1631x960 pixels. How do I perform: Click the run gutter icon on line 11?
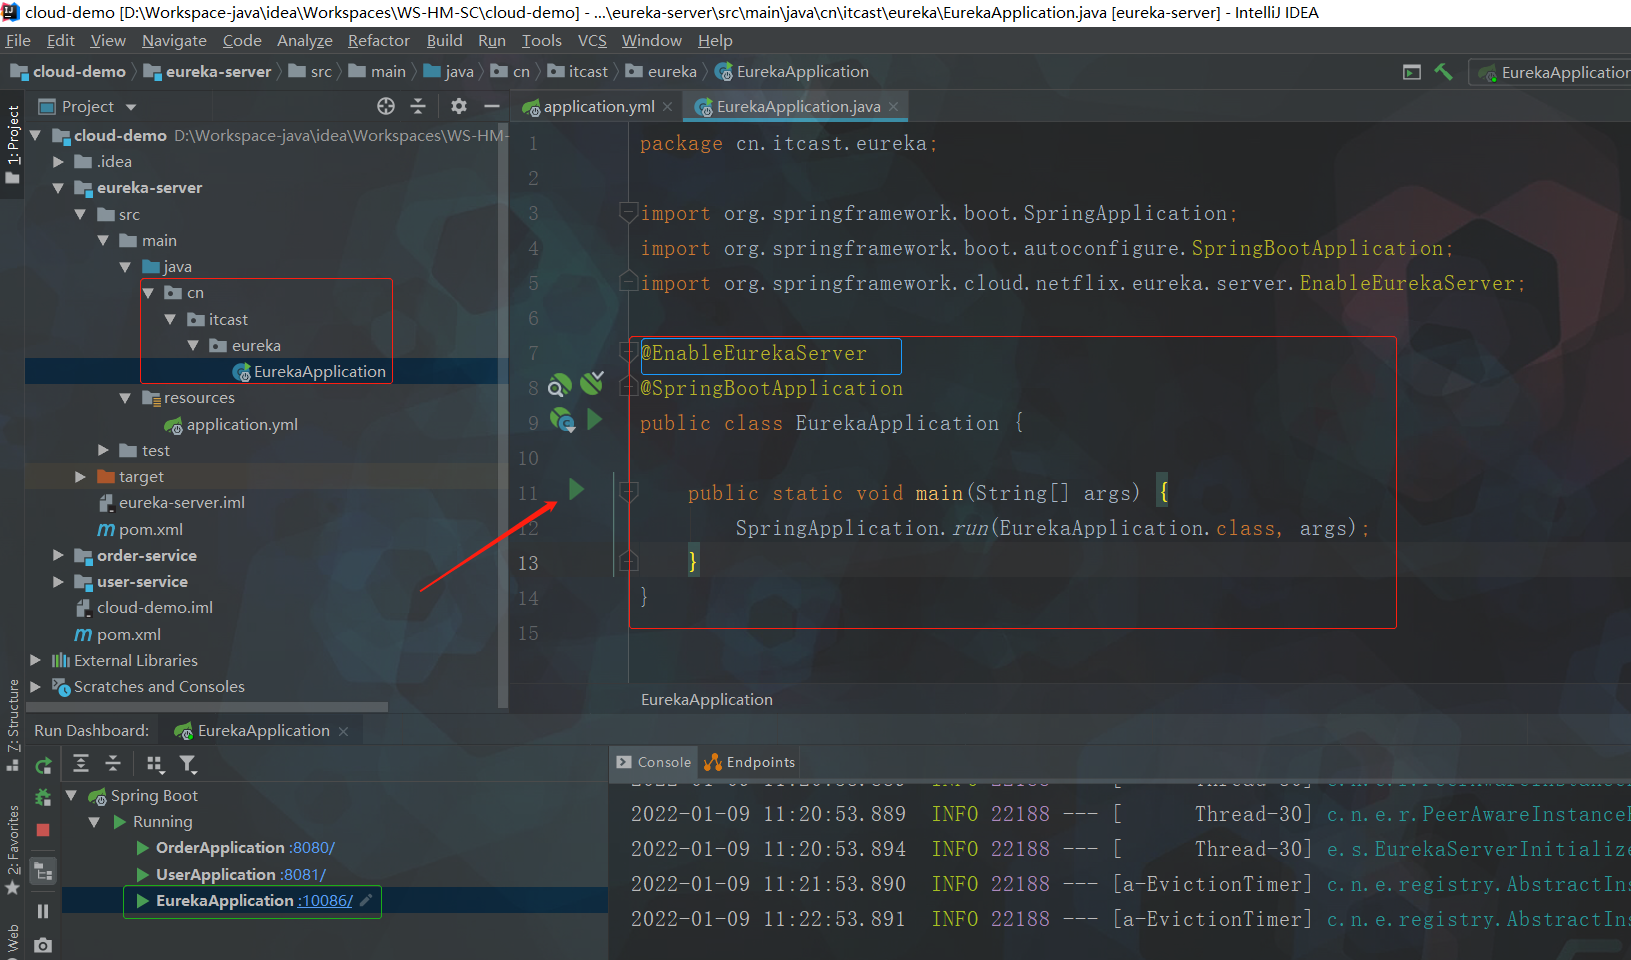coord(576,489)
